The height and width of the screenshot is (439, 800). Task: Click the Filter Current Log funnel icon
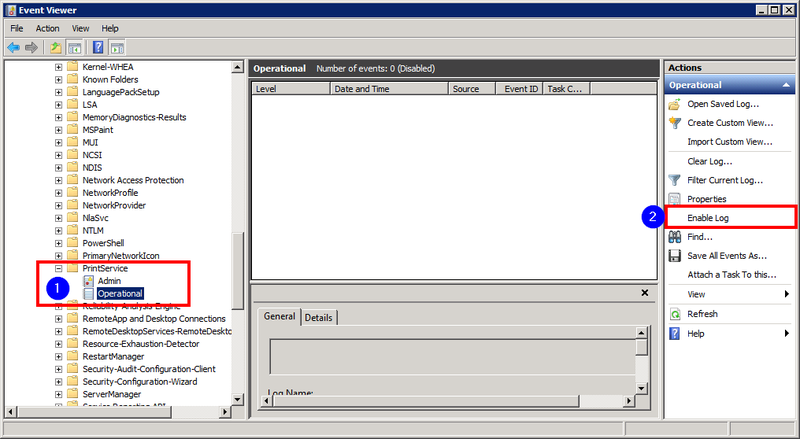[x=675, y=180]
